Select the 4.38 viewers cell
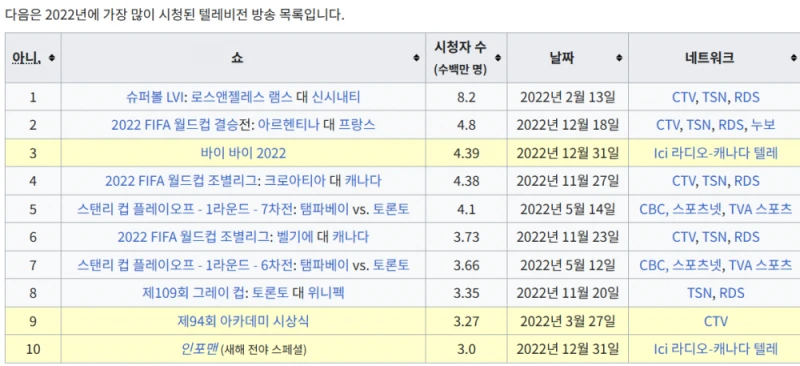 coord(466,181)
